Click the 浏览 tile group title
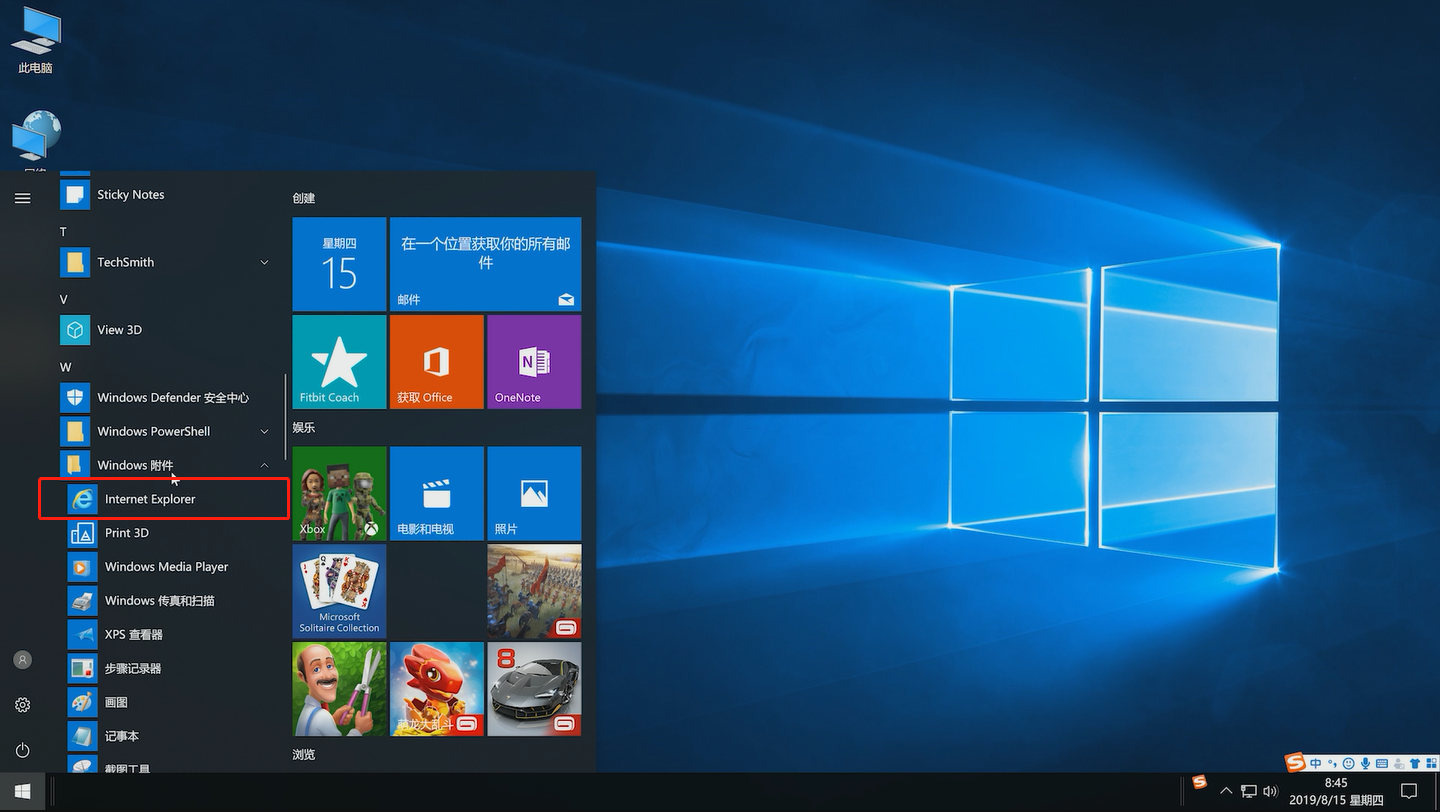The width and height of the screenshot is (1440, 812). [304, 755]
